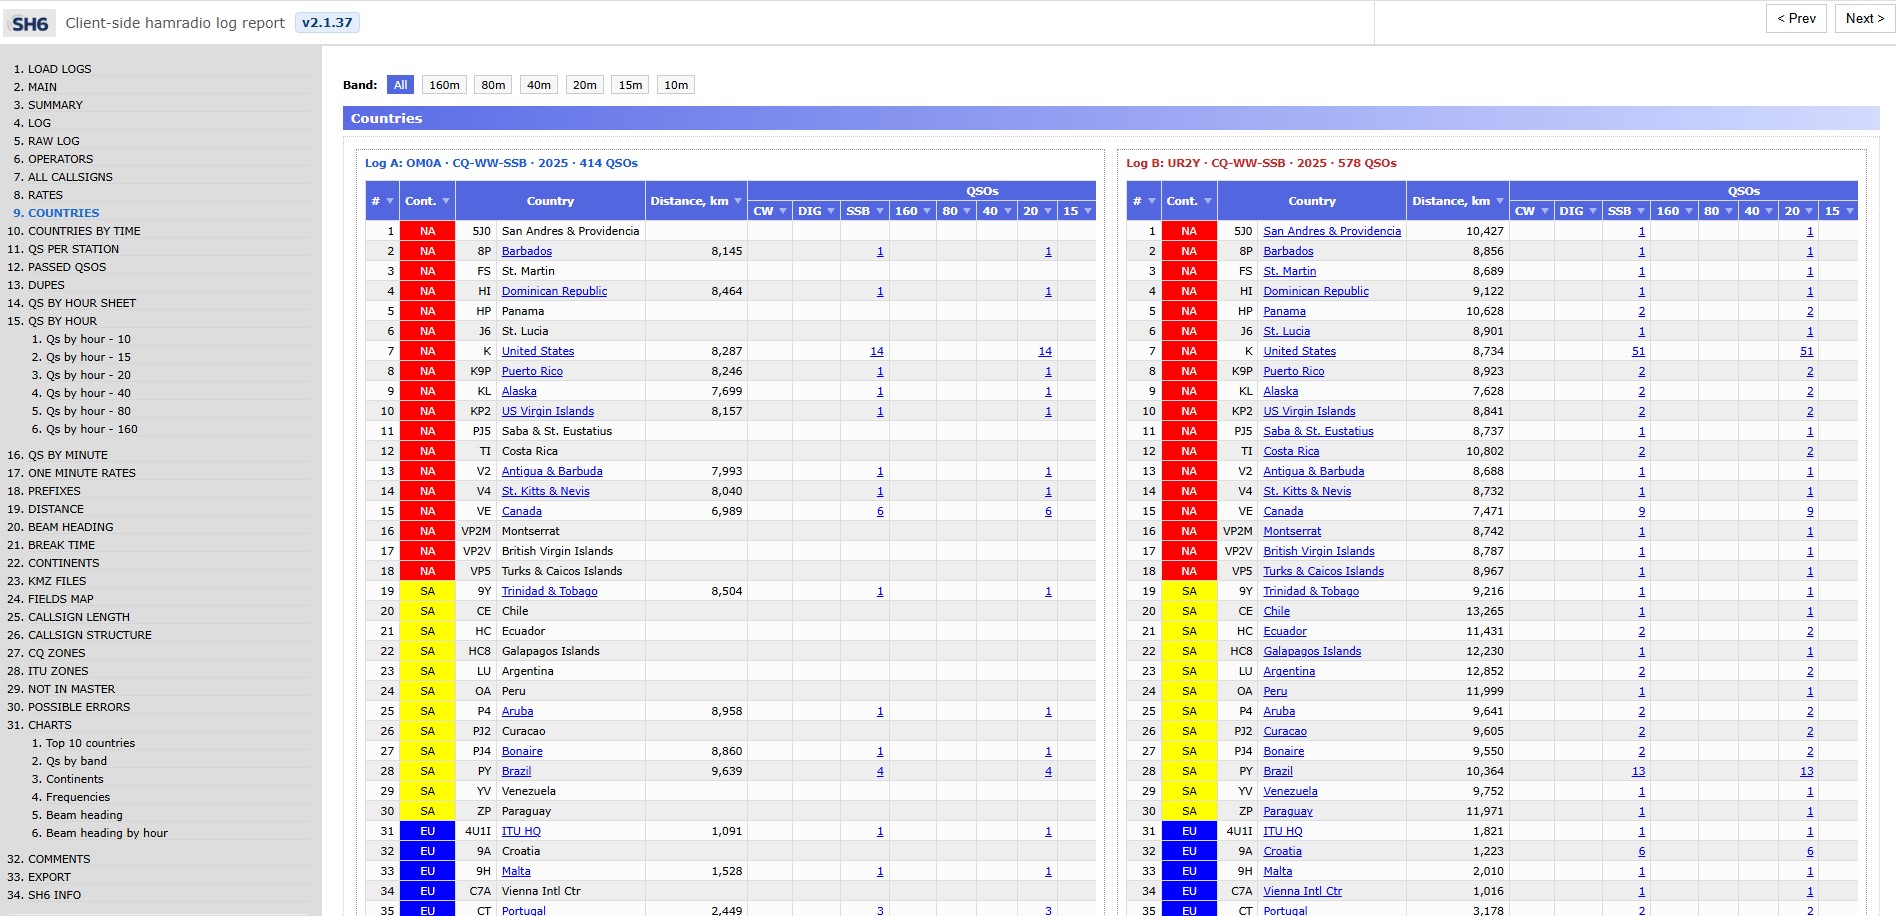The width and height of the screenshot is (1896, 916).
Task: Open Log B 40 column sort dropdown
Action: coord(1769,211)
